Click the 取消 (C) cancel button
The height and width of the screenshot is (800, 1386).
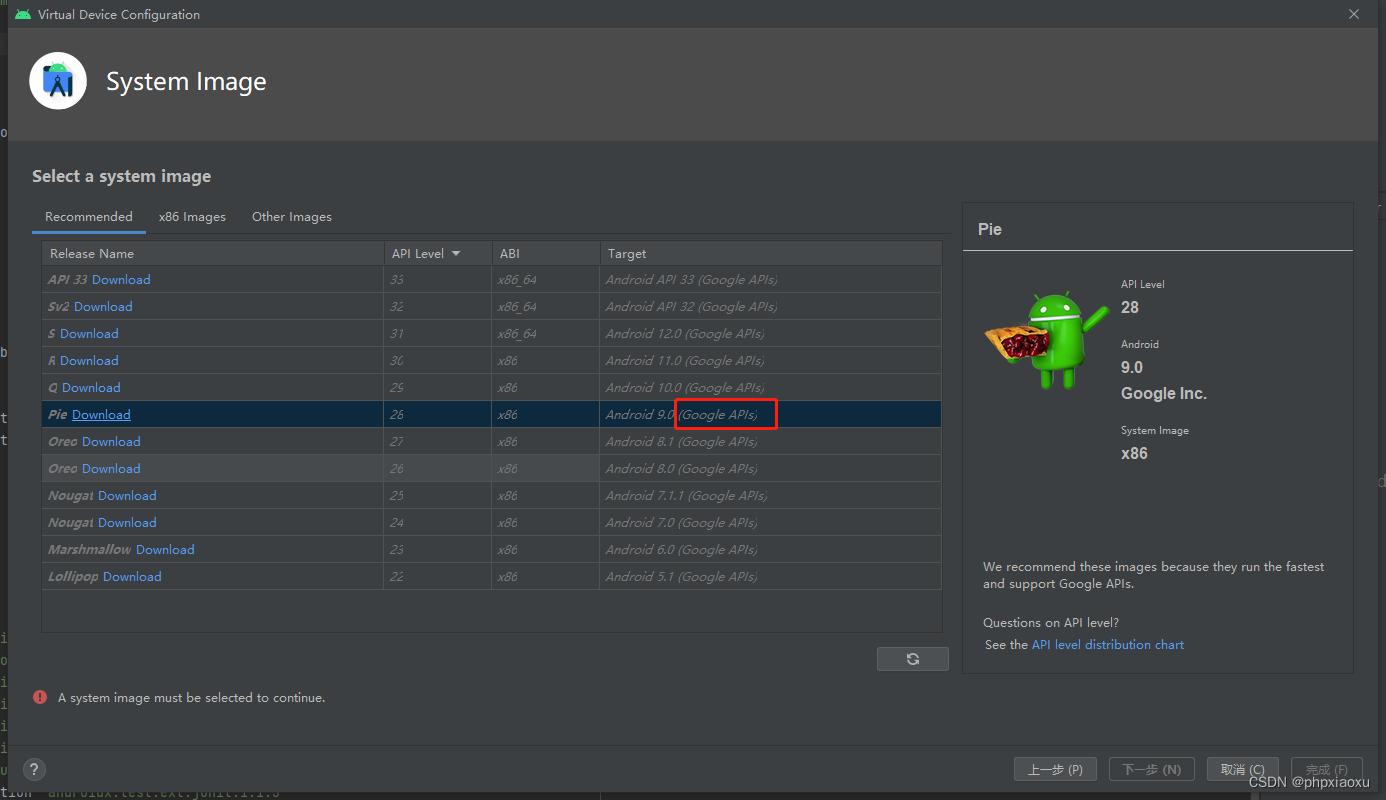pos(1243,769)
